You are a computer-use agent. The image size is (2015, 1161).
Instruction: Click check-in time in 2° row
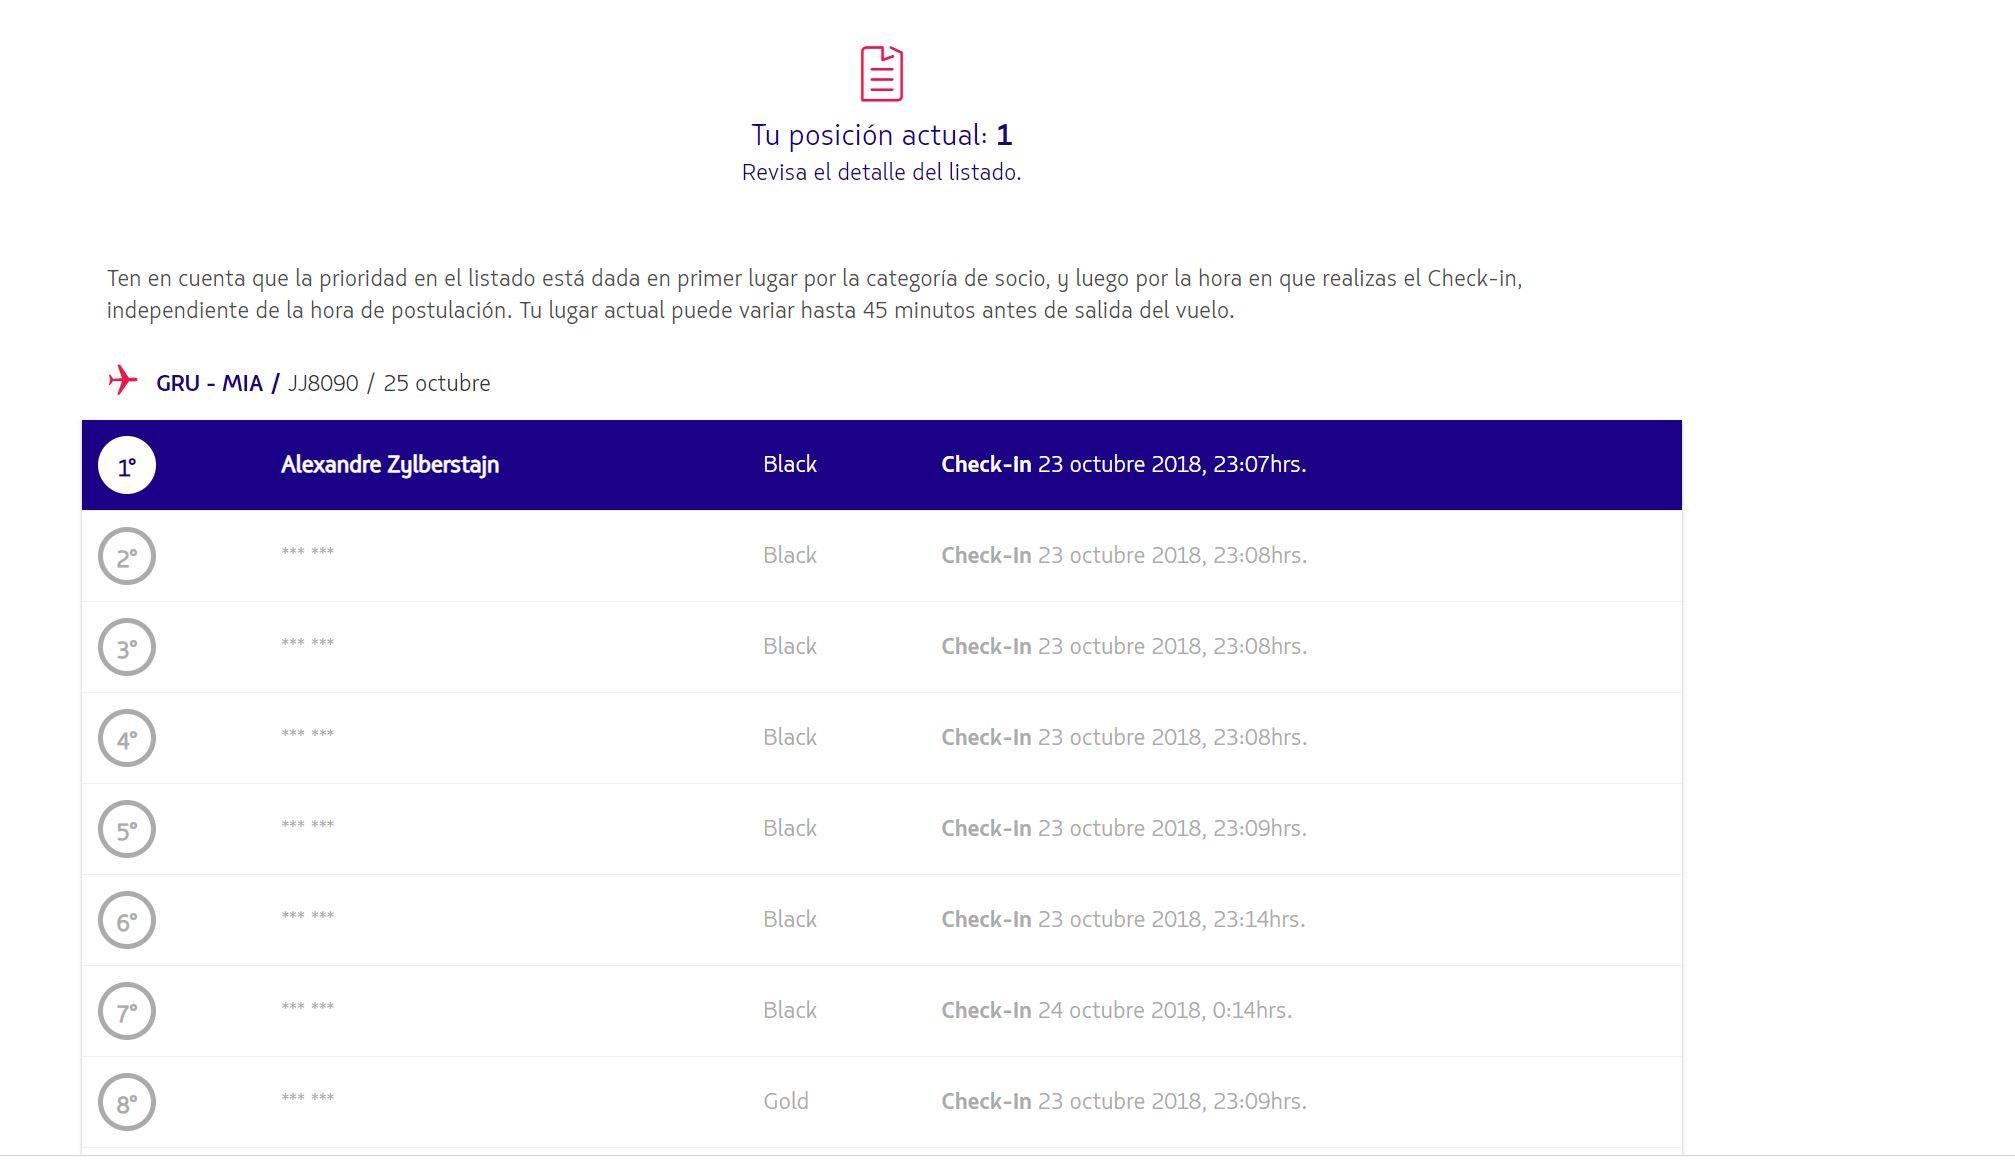coord(1124,555)
